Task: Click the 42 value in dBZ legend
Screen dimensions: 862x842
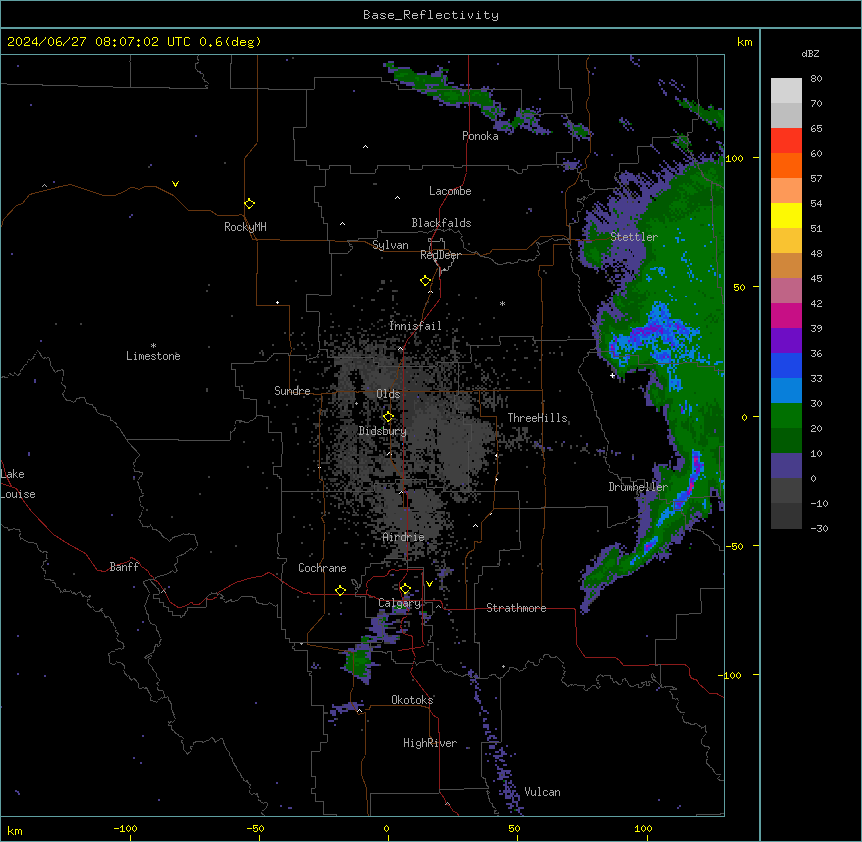Action: tap(816, 303)
